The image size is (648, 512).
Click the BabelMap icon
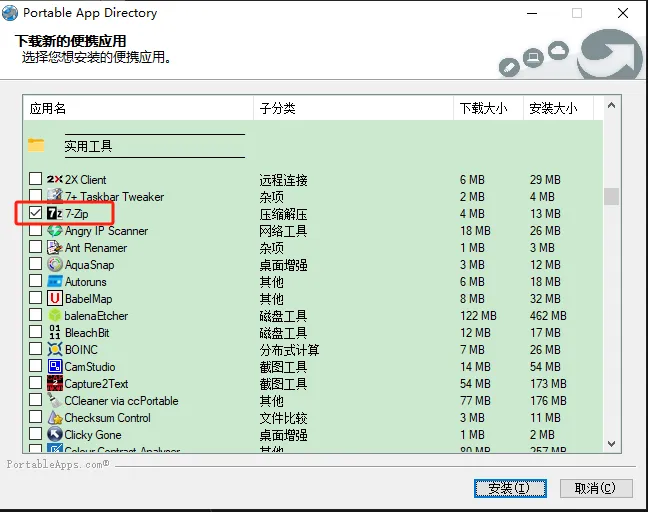pyautogui.click(x=55, y=298)
